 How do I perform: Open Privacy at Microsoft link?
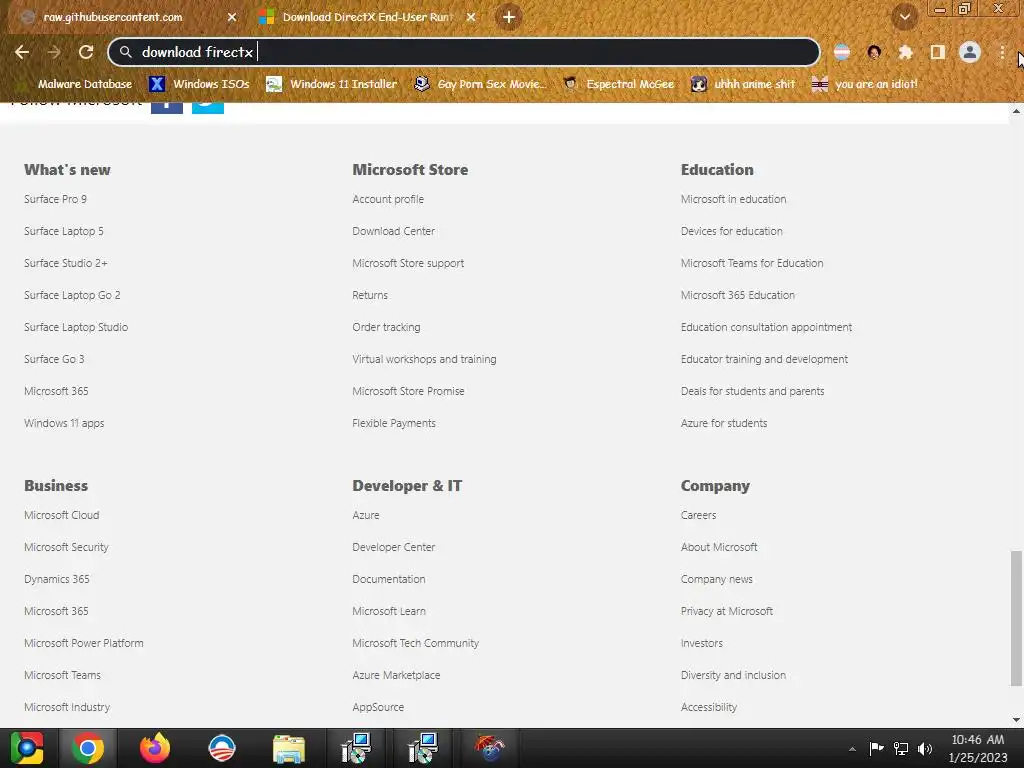point(727,611)
